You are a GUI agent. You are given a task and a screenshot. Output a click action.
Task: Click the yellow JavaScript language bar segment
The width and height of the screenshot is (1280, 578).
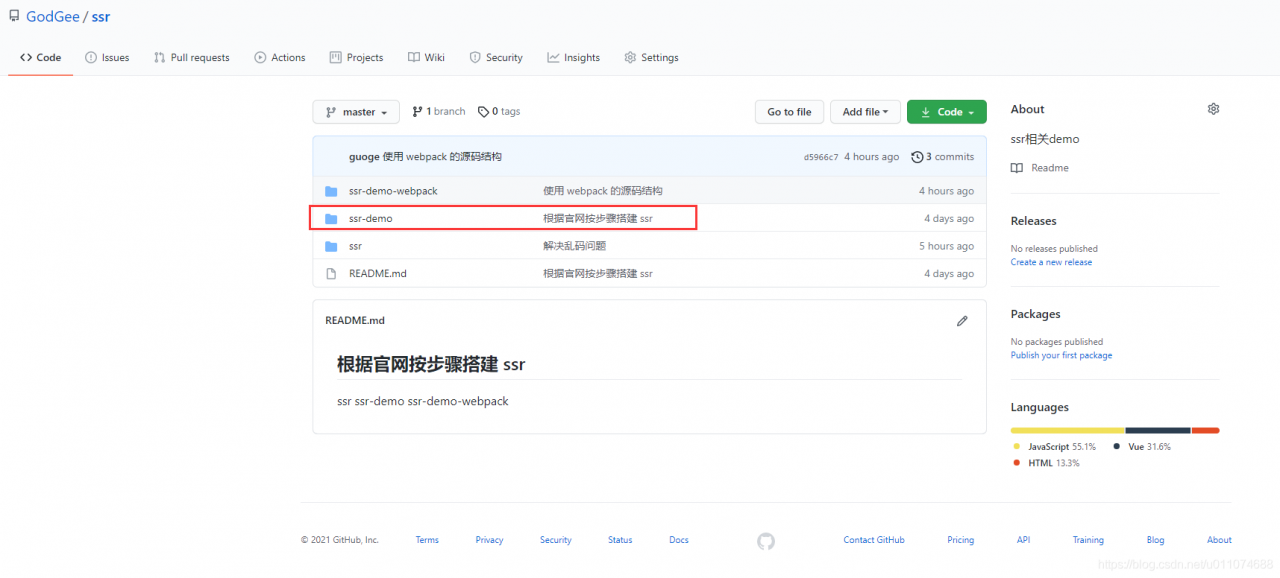[x=1068, y=430]
